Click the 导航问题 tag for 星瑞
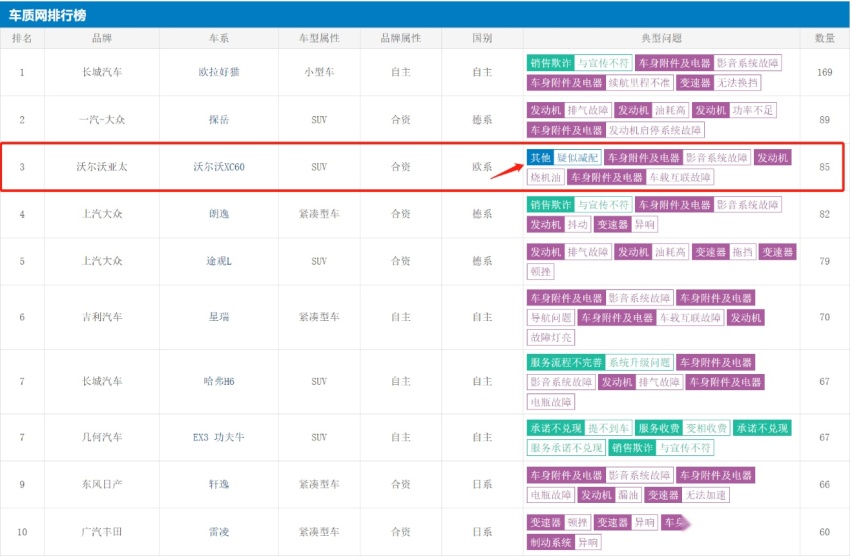This screenshot has width=852, height=556. (551, 318)
